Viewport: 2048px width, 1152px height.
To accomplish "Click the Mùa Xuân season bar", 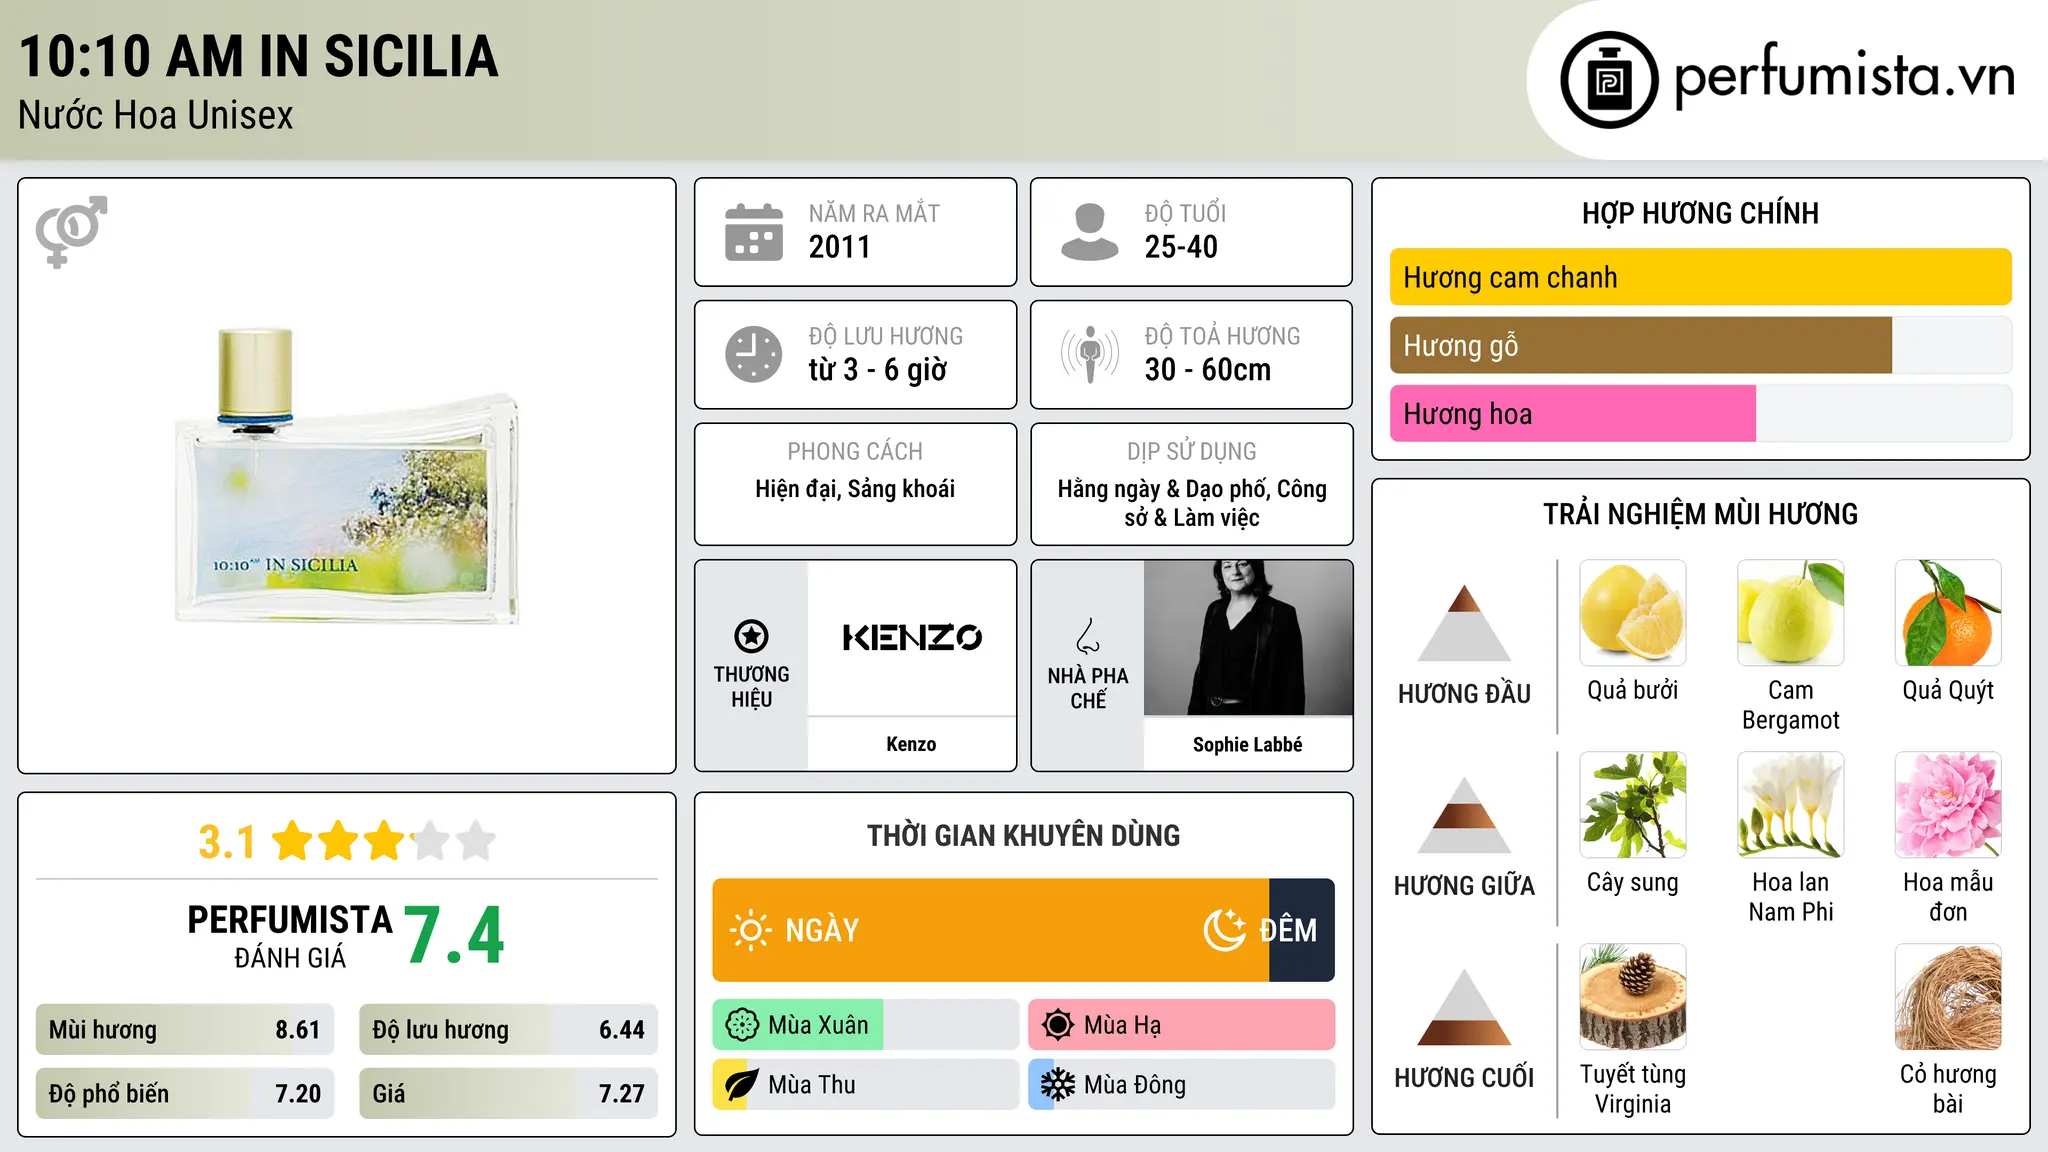I will point(865,1025).
